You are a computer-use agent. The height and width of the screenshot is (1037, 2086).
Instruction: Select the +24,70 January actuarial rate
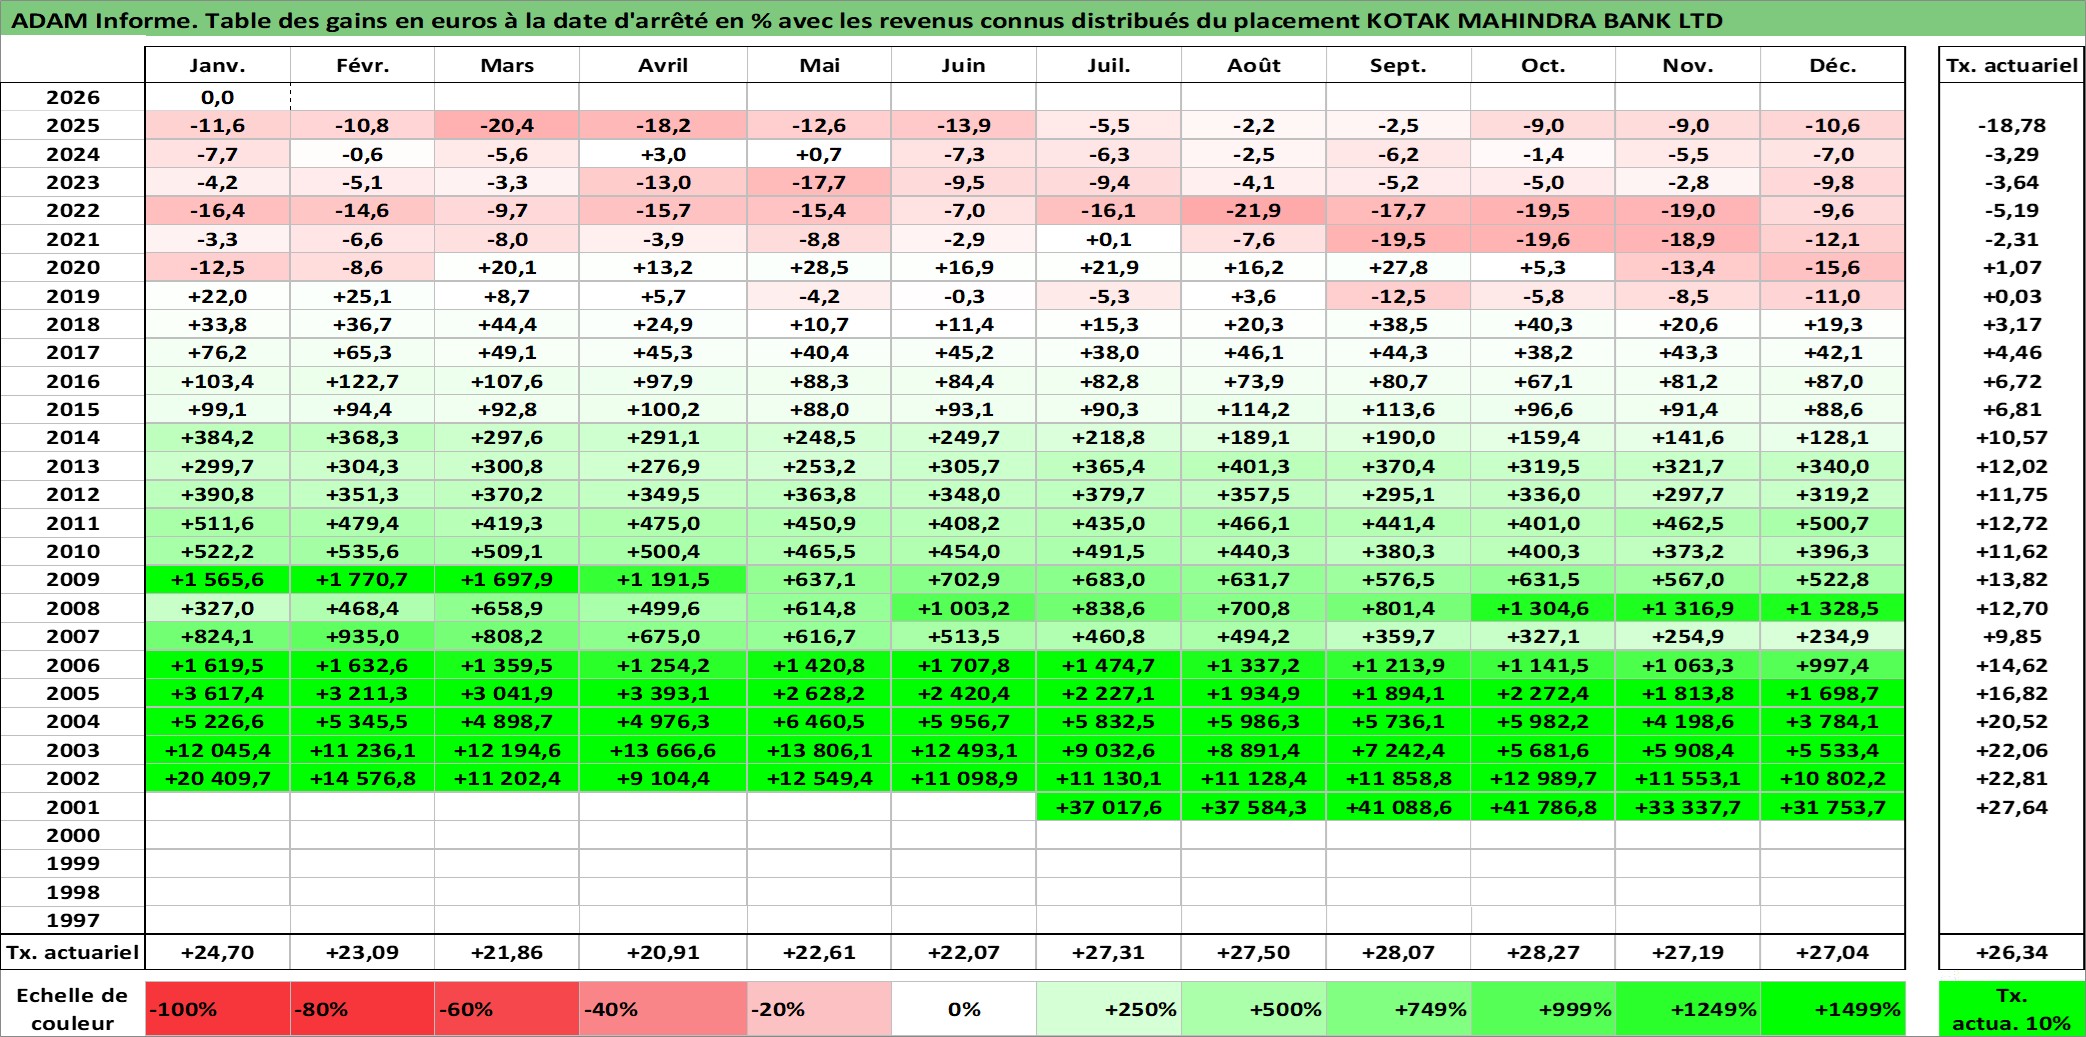tap(218, 952)
